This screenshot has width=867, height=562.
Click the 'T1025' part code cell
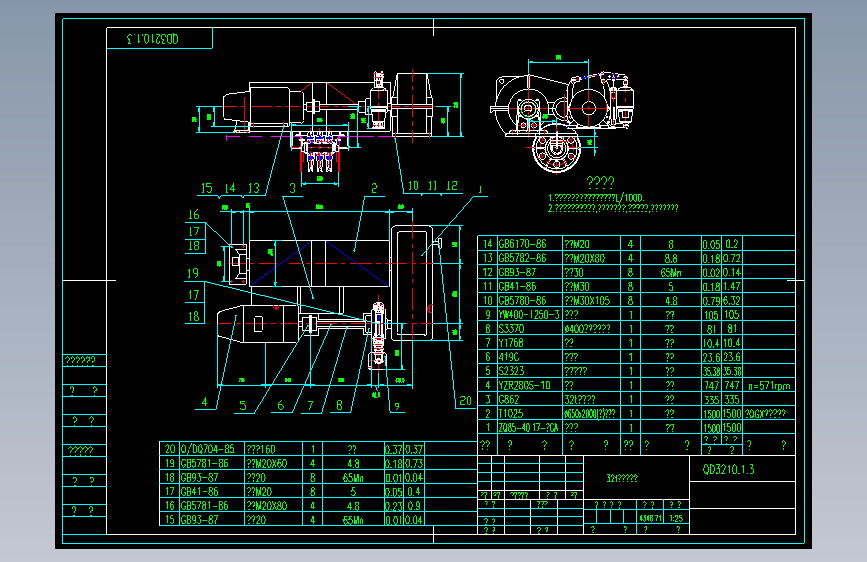click(510, 413)
